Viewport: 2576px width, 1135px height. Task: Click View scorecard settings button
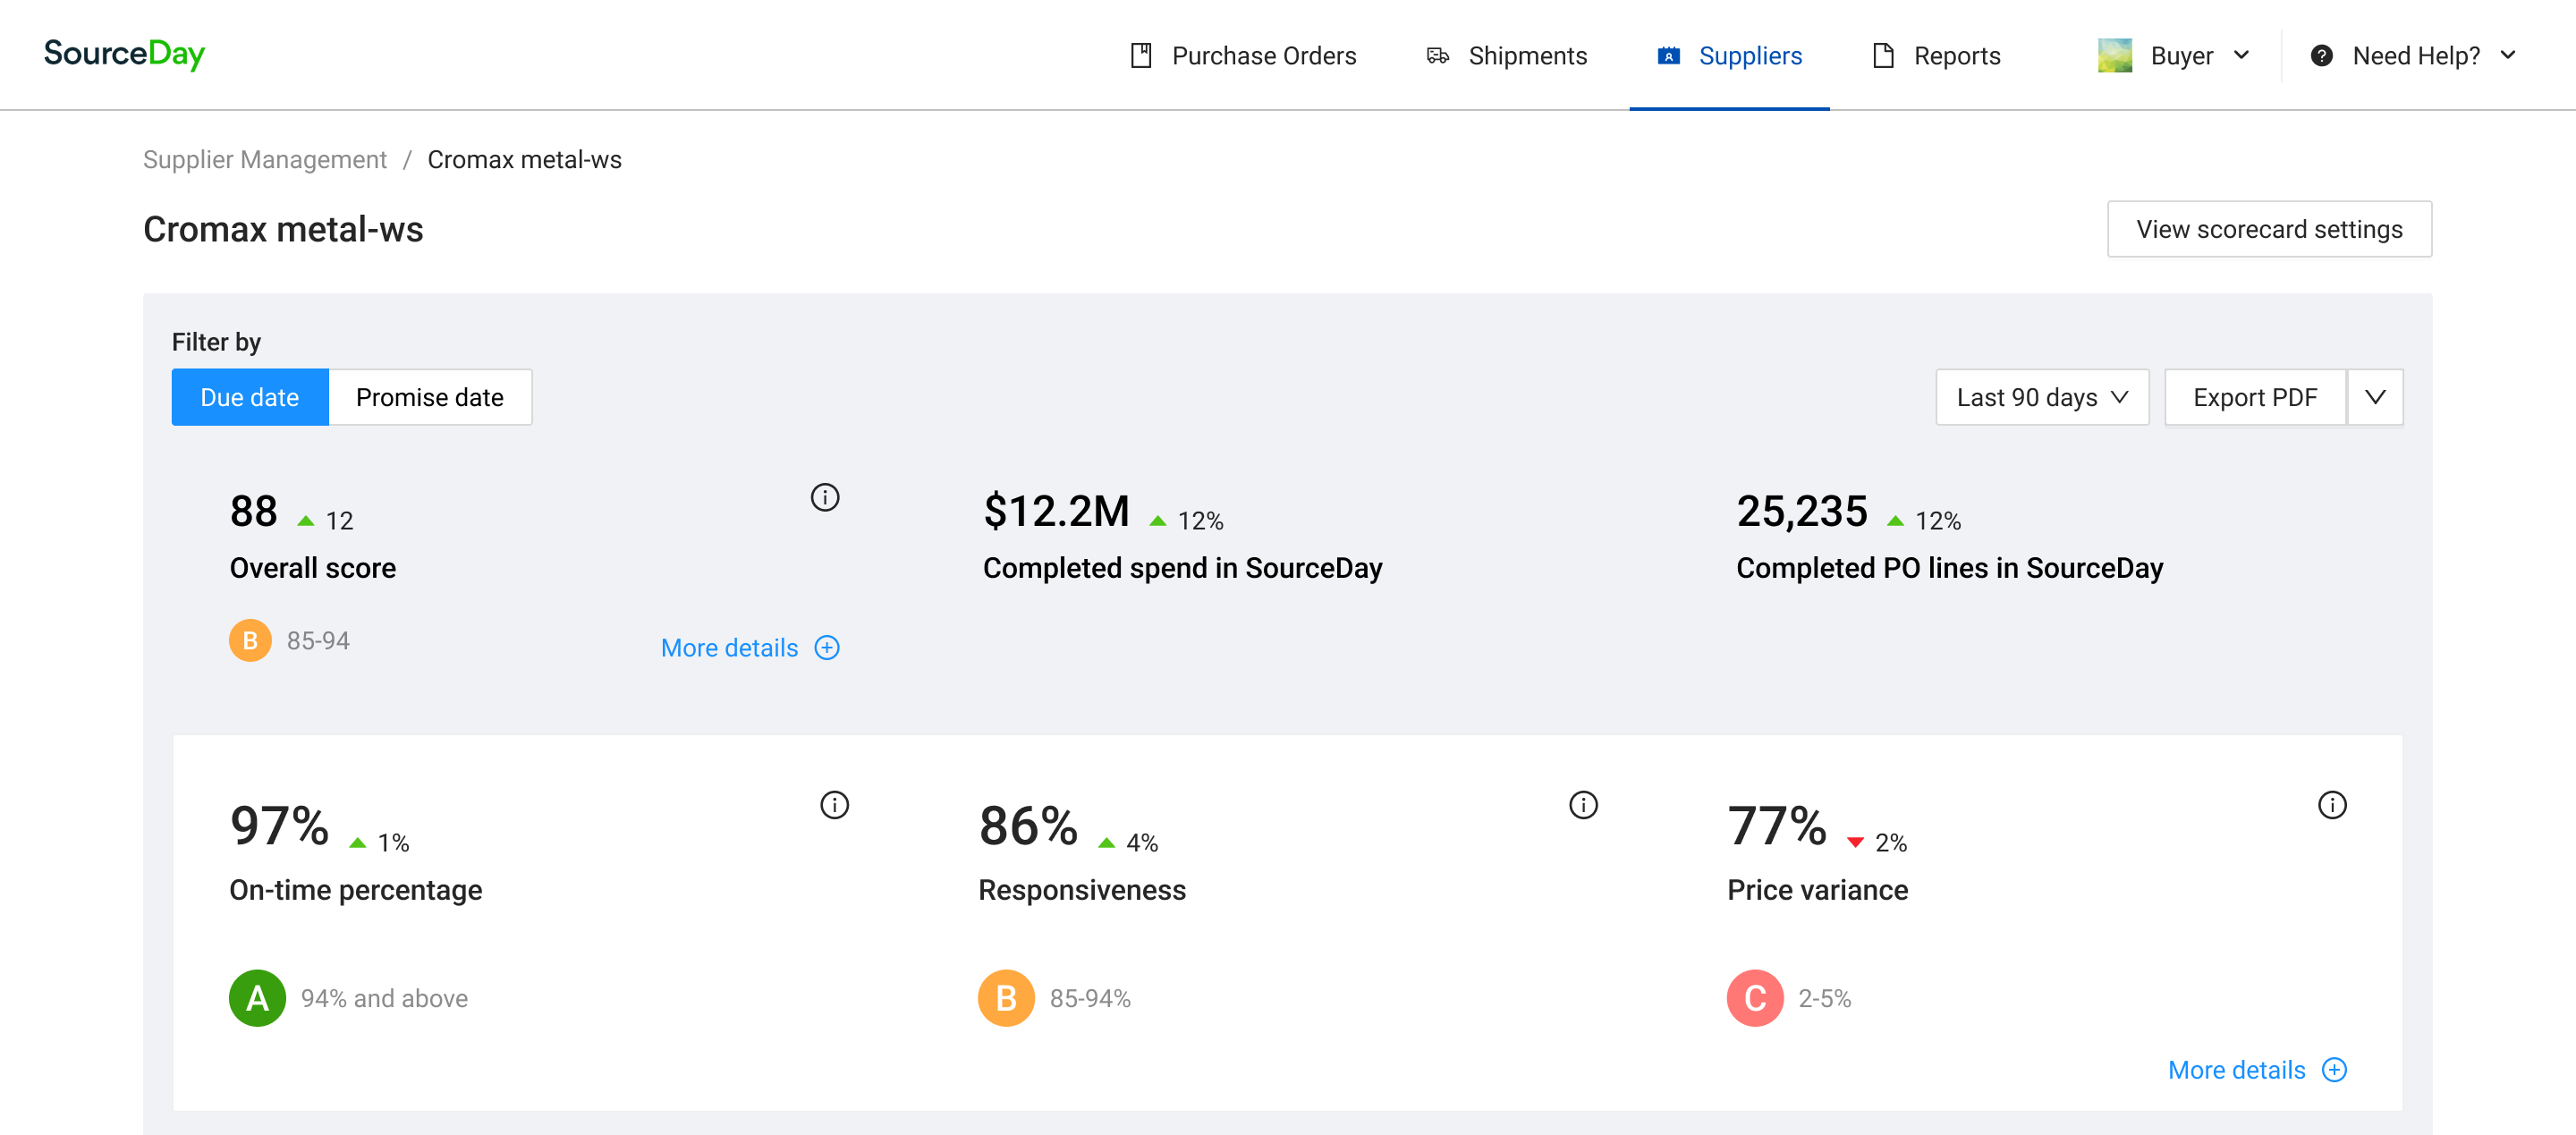tap(2268, 229)
